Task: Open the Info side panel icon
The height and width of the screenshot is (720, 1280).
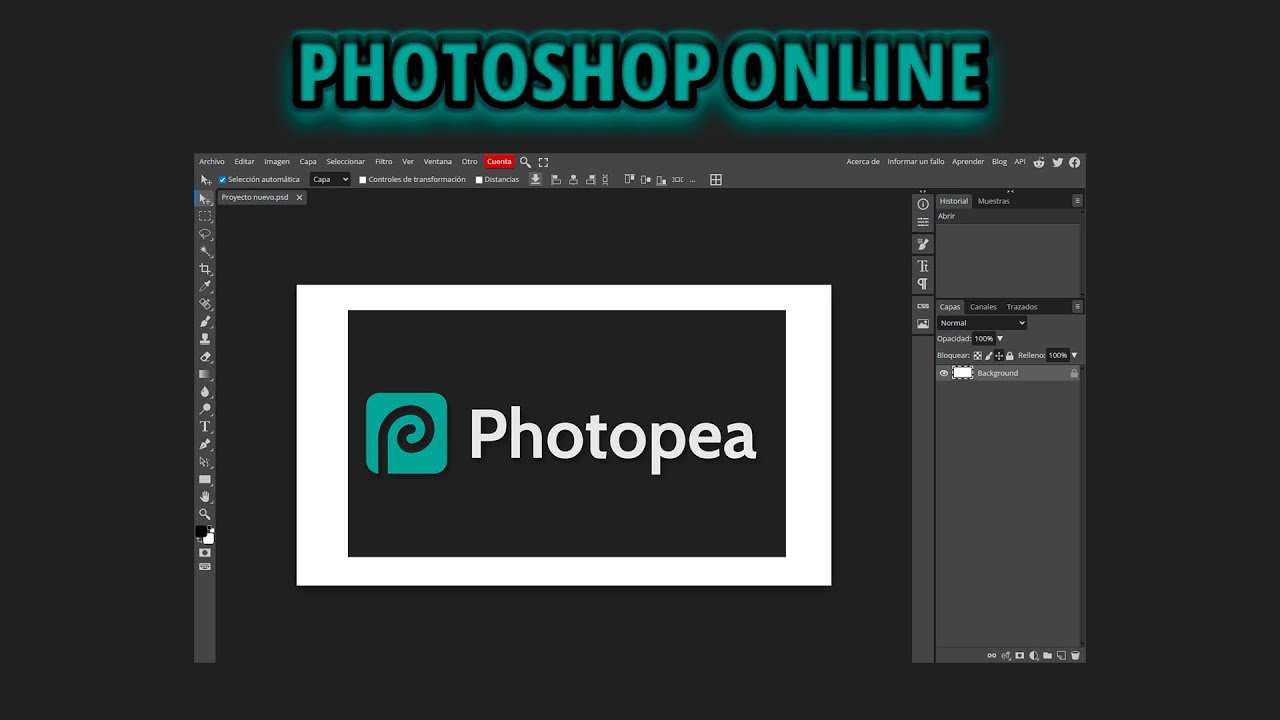Action: click(x=923, y=204)
